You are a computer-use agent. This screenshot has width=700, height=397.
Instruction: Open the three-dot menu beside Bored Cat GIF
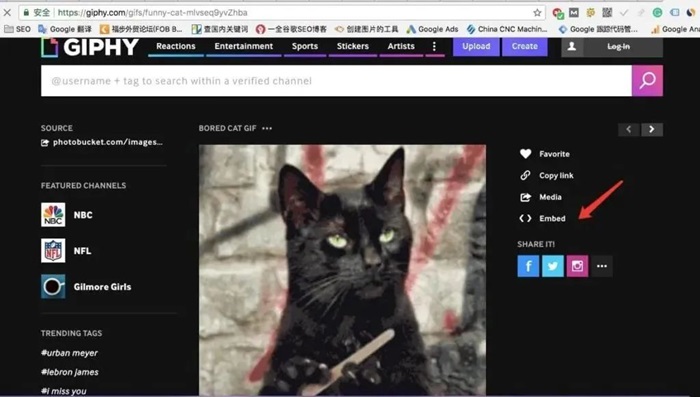pos(267,129)
